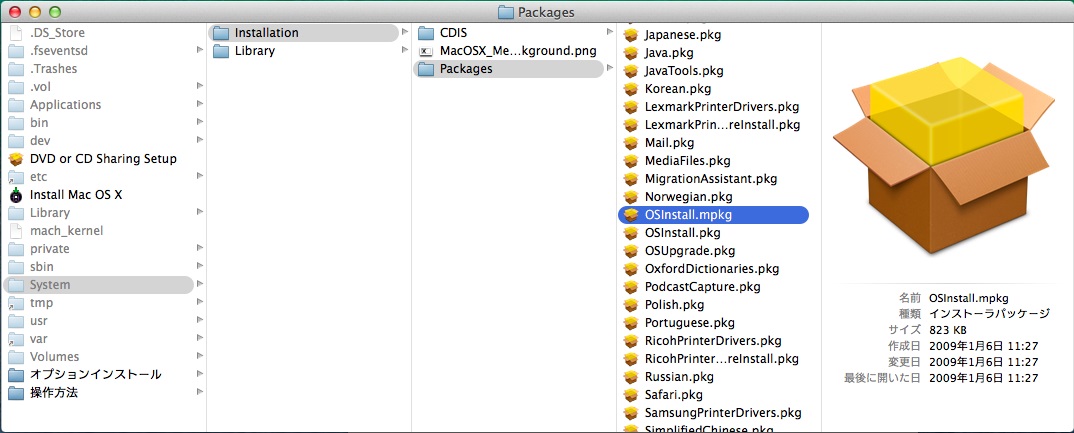Click the Install Mac OS X app icon
This screenshot has height=433, width=1074.
pos(16,195)
